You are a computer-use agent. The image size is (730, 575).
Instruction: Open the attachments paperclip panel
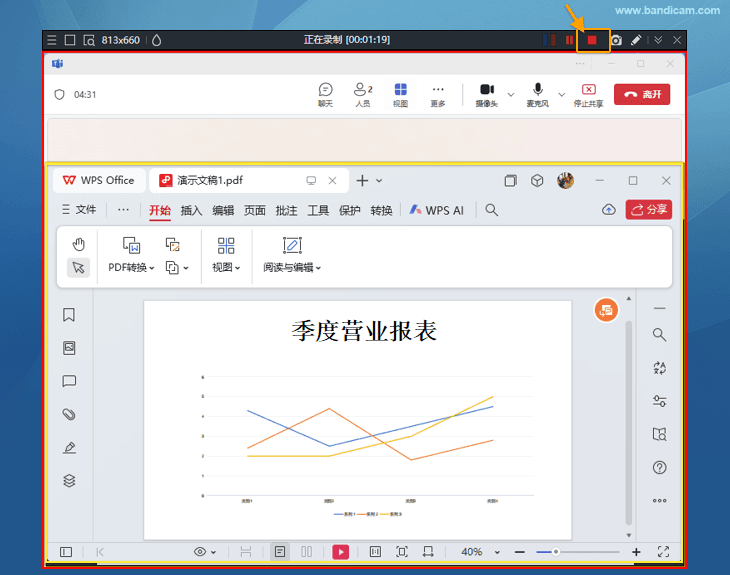(x=69, y=414)
